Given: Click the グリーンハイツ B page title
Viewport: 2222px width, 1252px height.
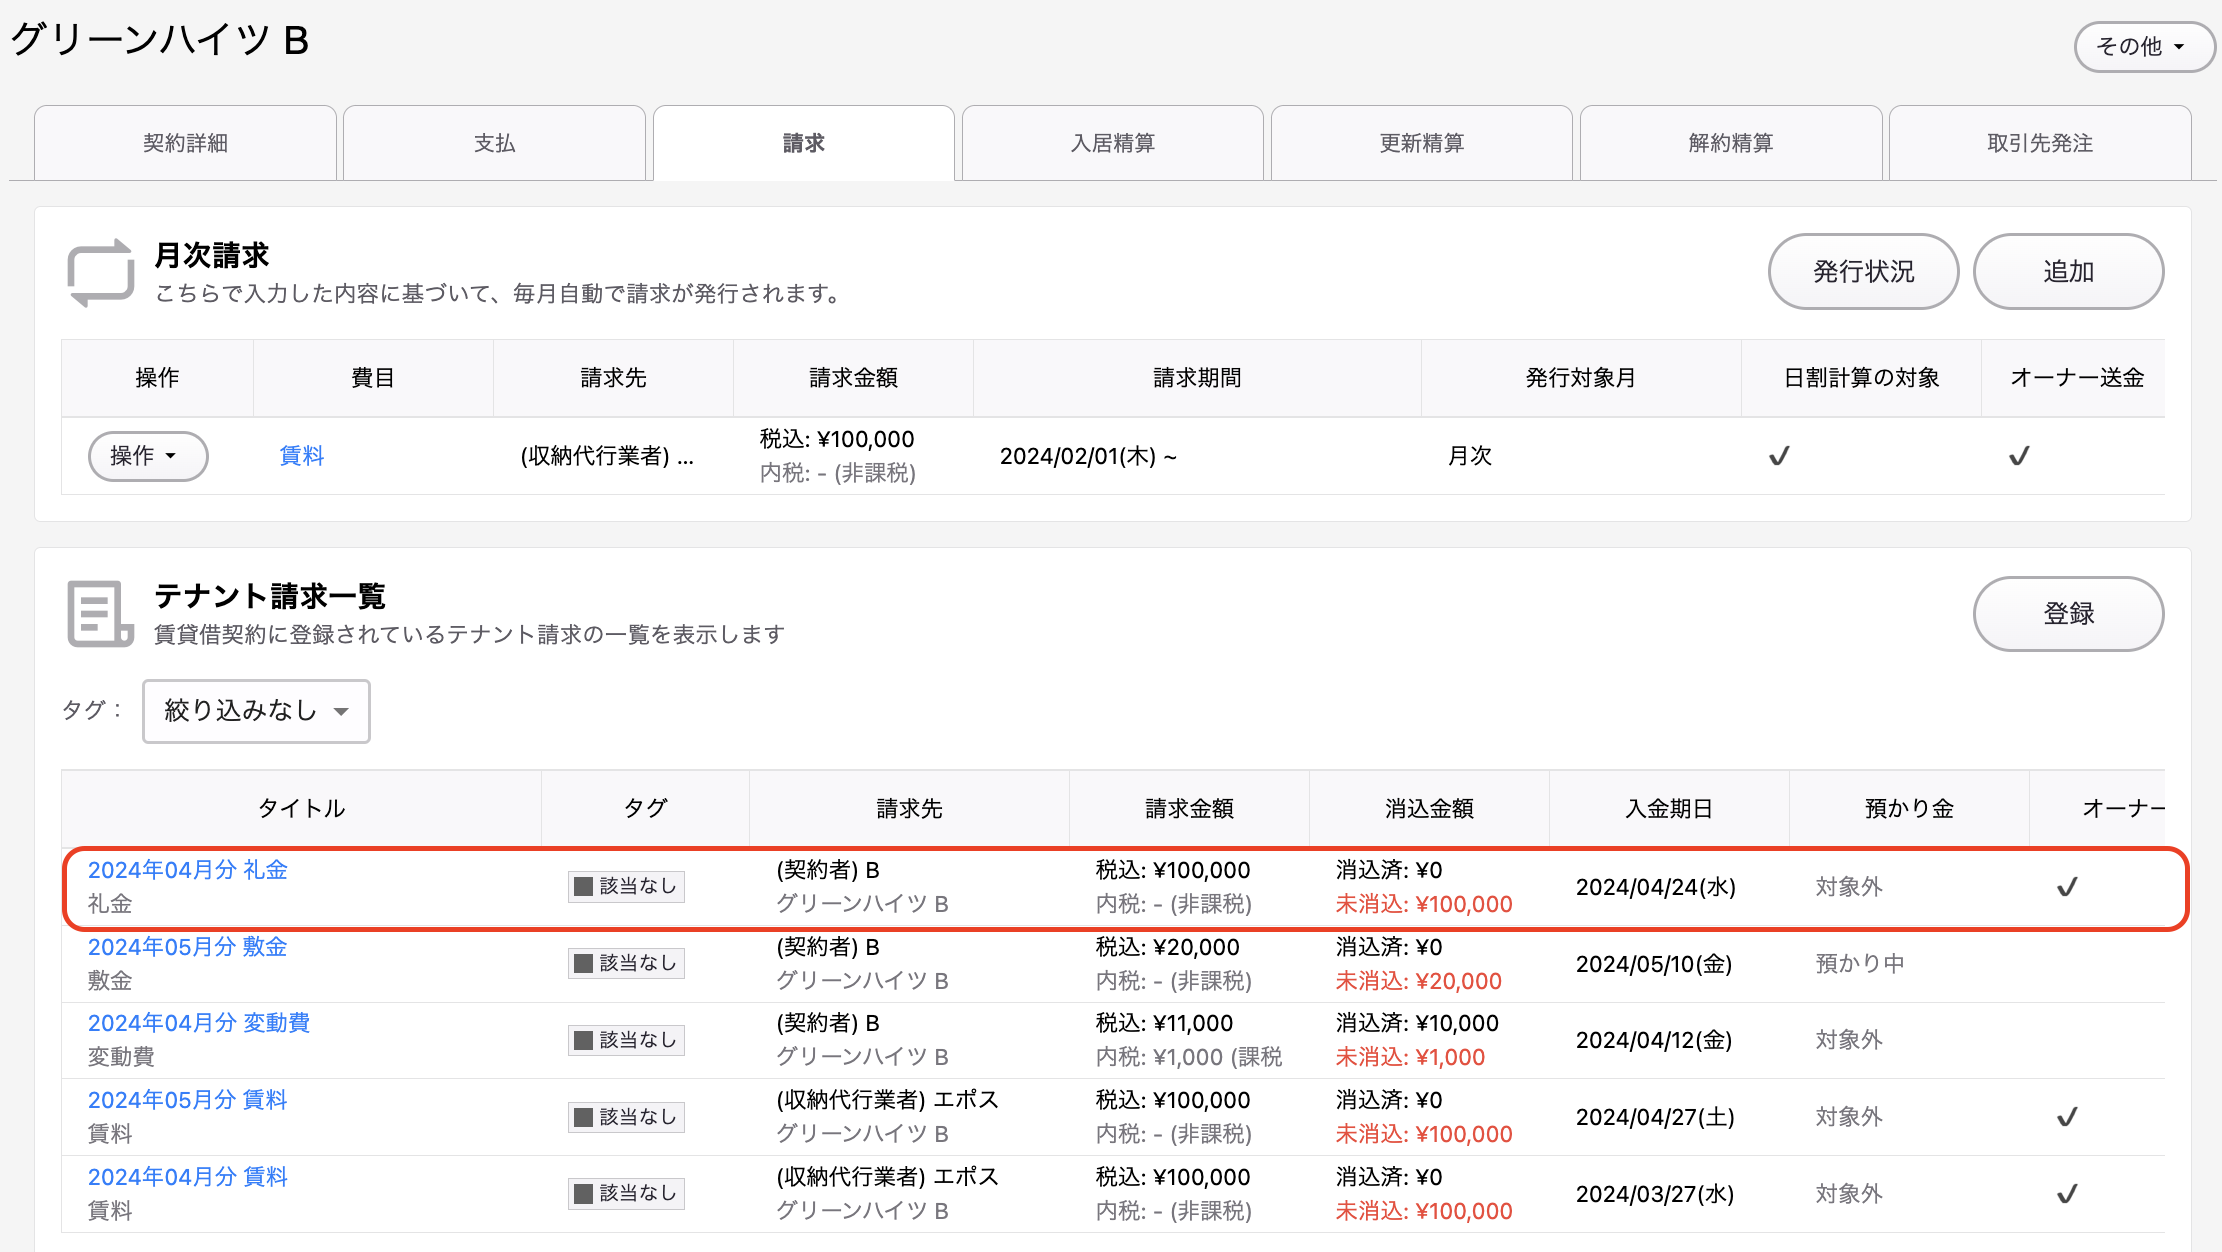Looking at the screenshot, I should point(160,41).
